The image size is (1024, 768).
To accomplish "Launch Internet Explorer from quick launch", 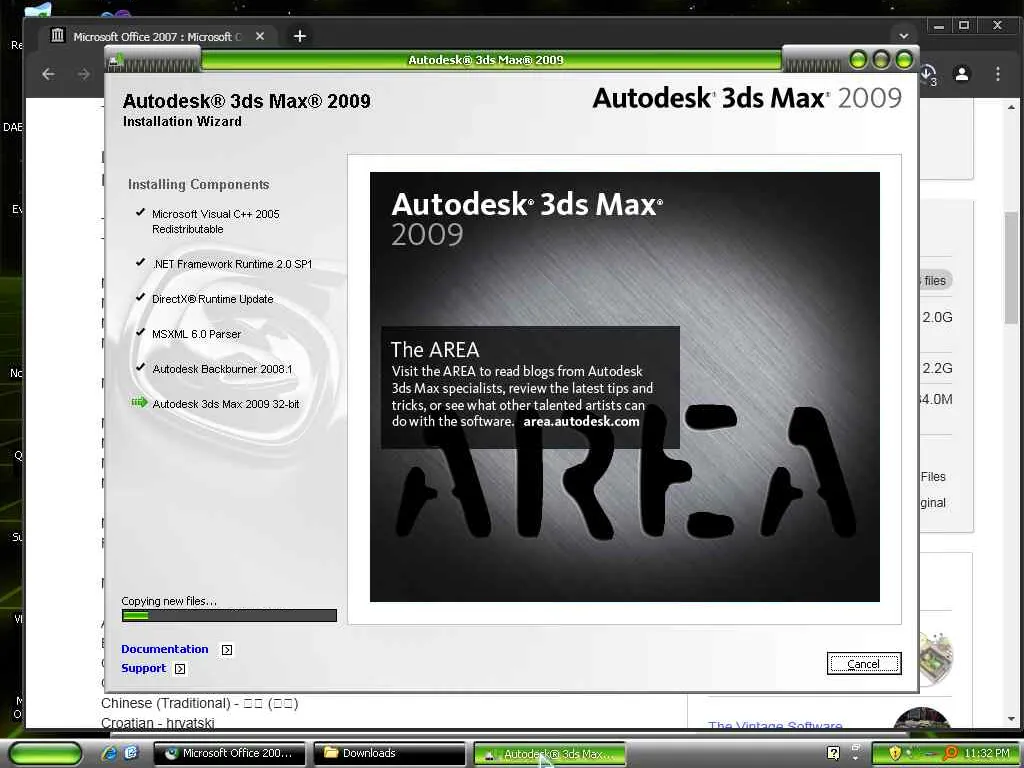I will pyautogui.click(x=109, y=753).
